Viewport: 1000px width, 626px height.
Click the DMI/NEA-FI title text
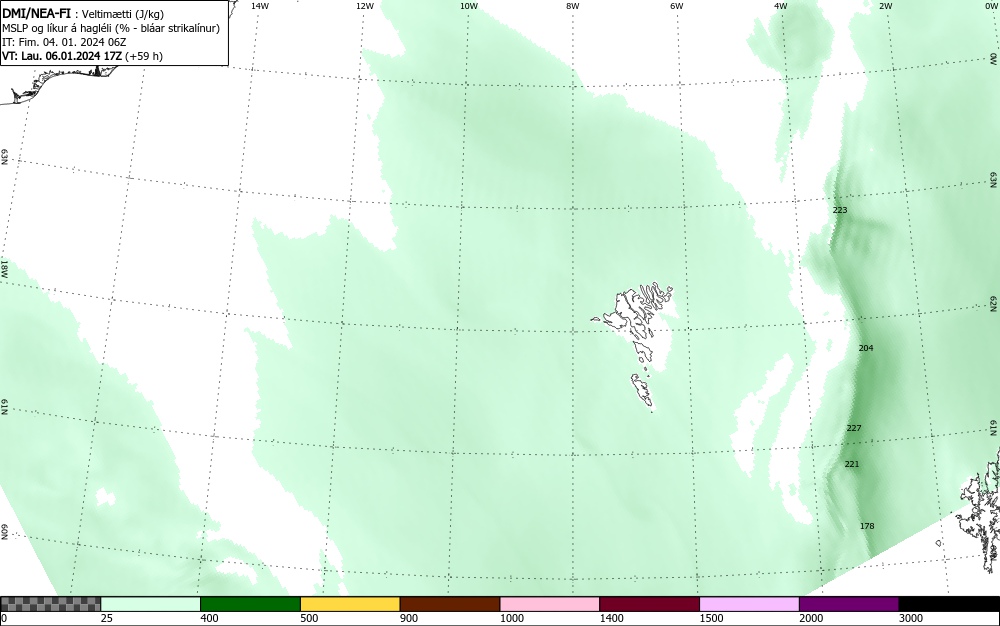click(36, 13)
